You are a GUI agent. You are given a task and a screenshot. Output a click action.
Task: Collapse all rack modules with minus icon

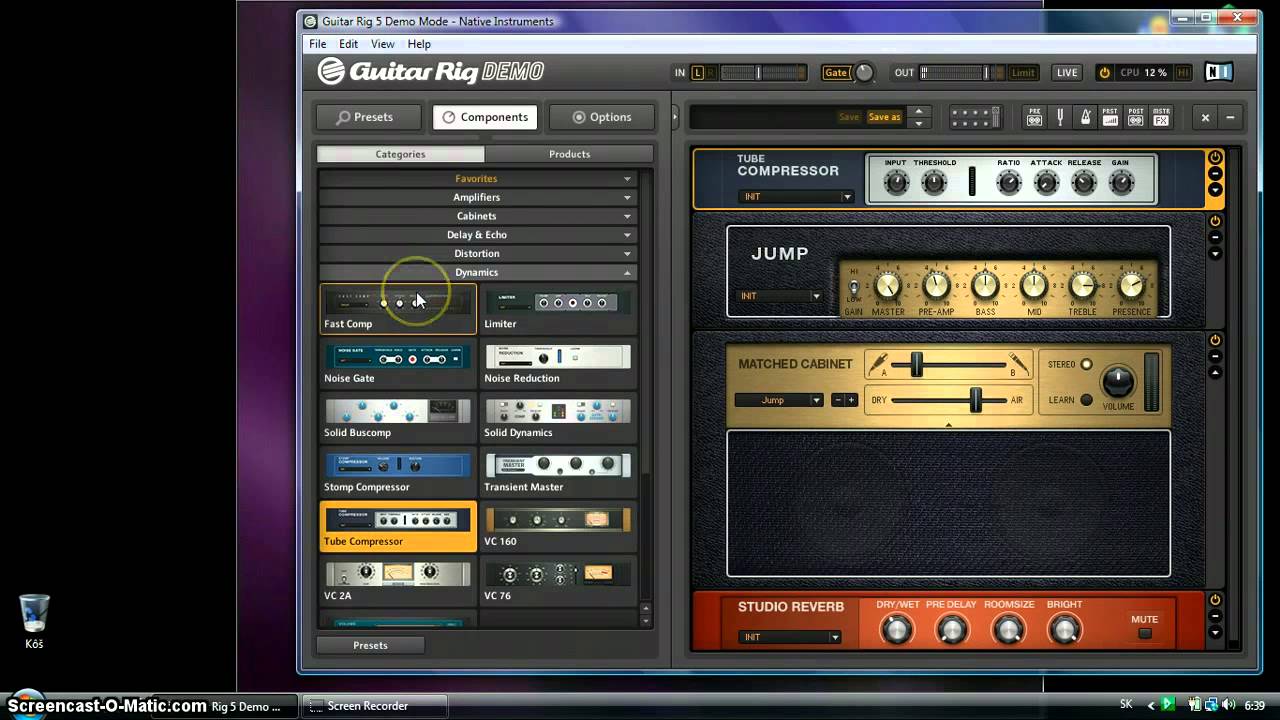(1230, 117)
